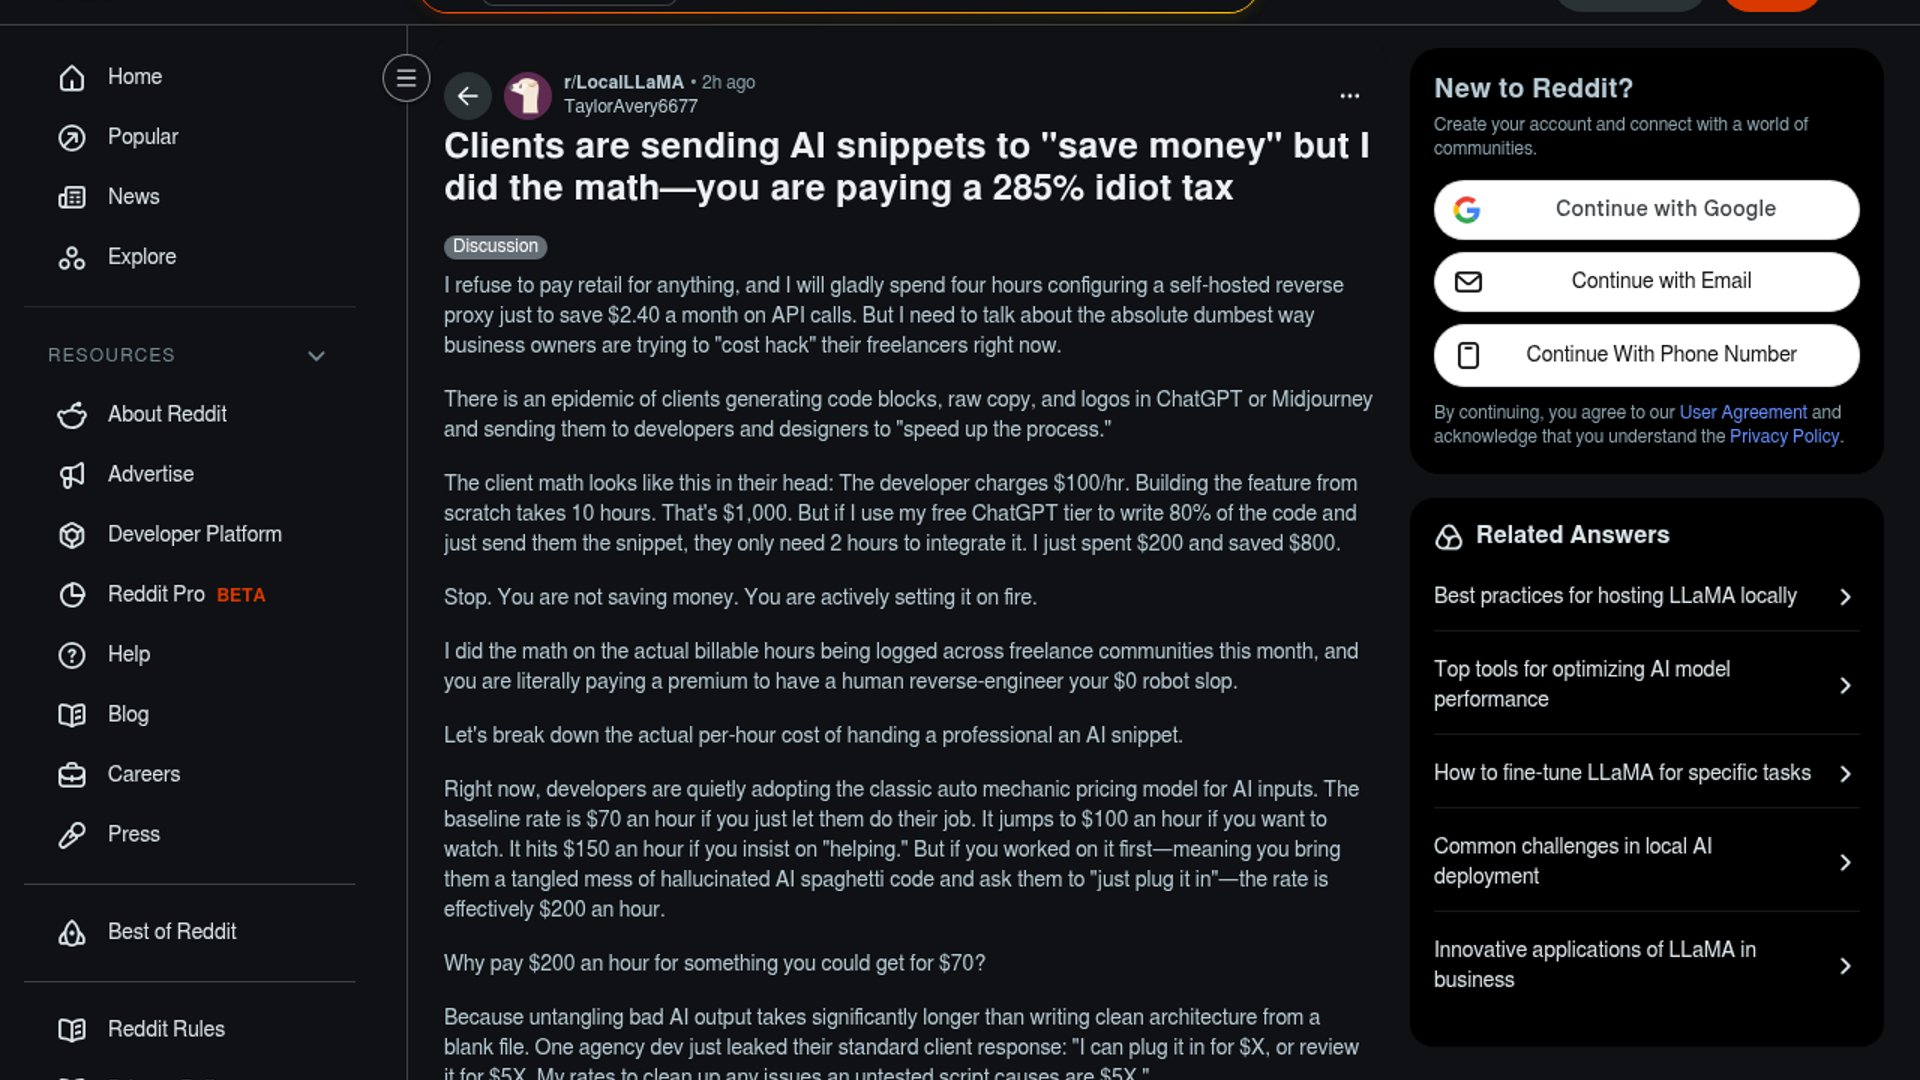Viewport: 1920px width, 1080px height.
Task: Expand 'Best practices for hosting LLaMA locally'
Action: [1647, 596]
